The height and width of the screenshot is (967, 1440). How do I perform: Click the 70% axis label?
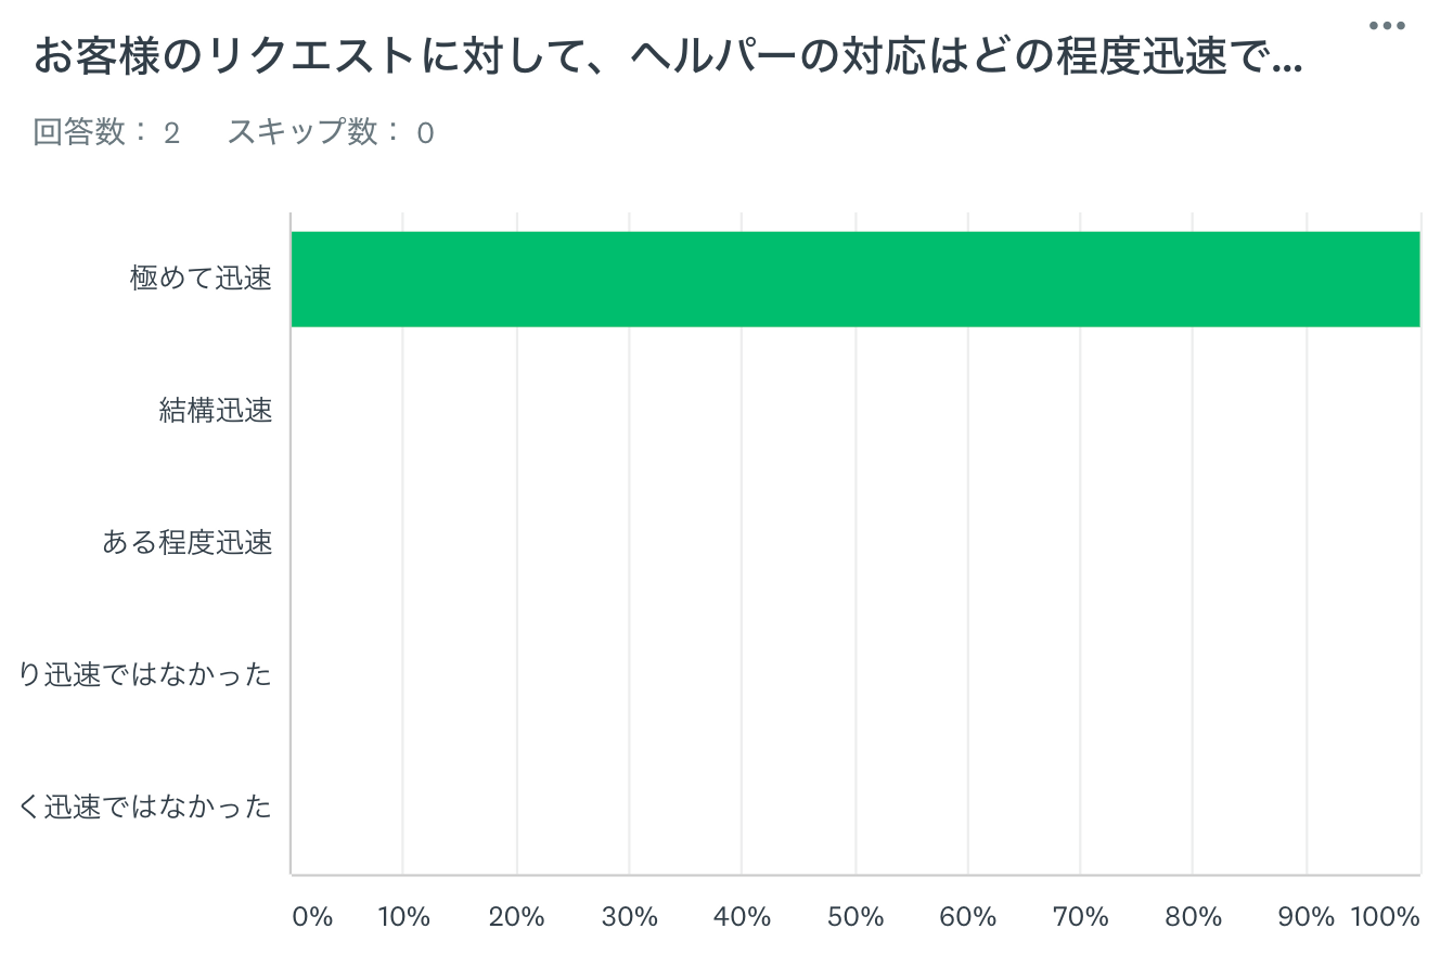coord(1080,917)
